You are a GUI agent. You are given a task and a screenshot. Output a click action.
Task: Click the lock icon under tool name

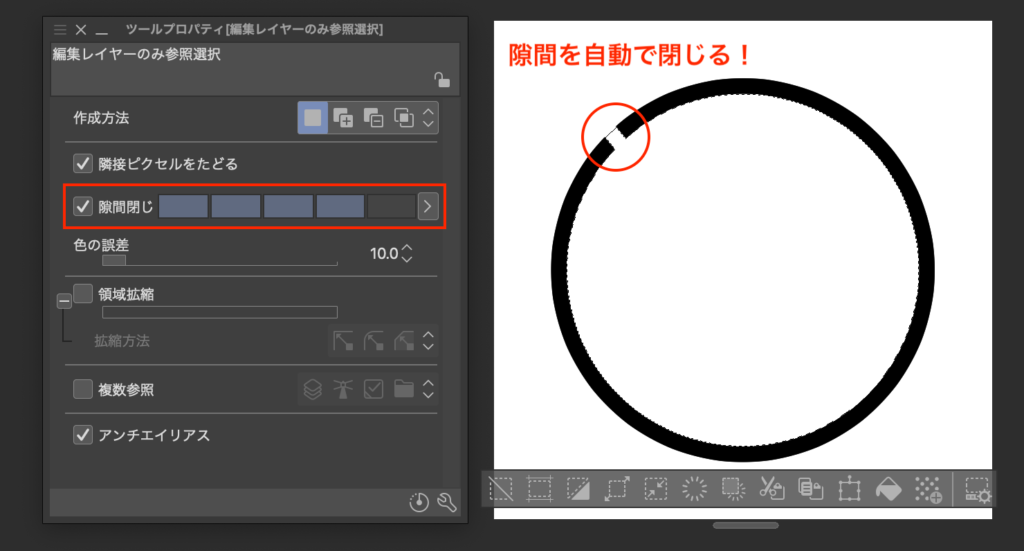coord(441,80)
